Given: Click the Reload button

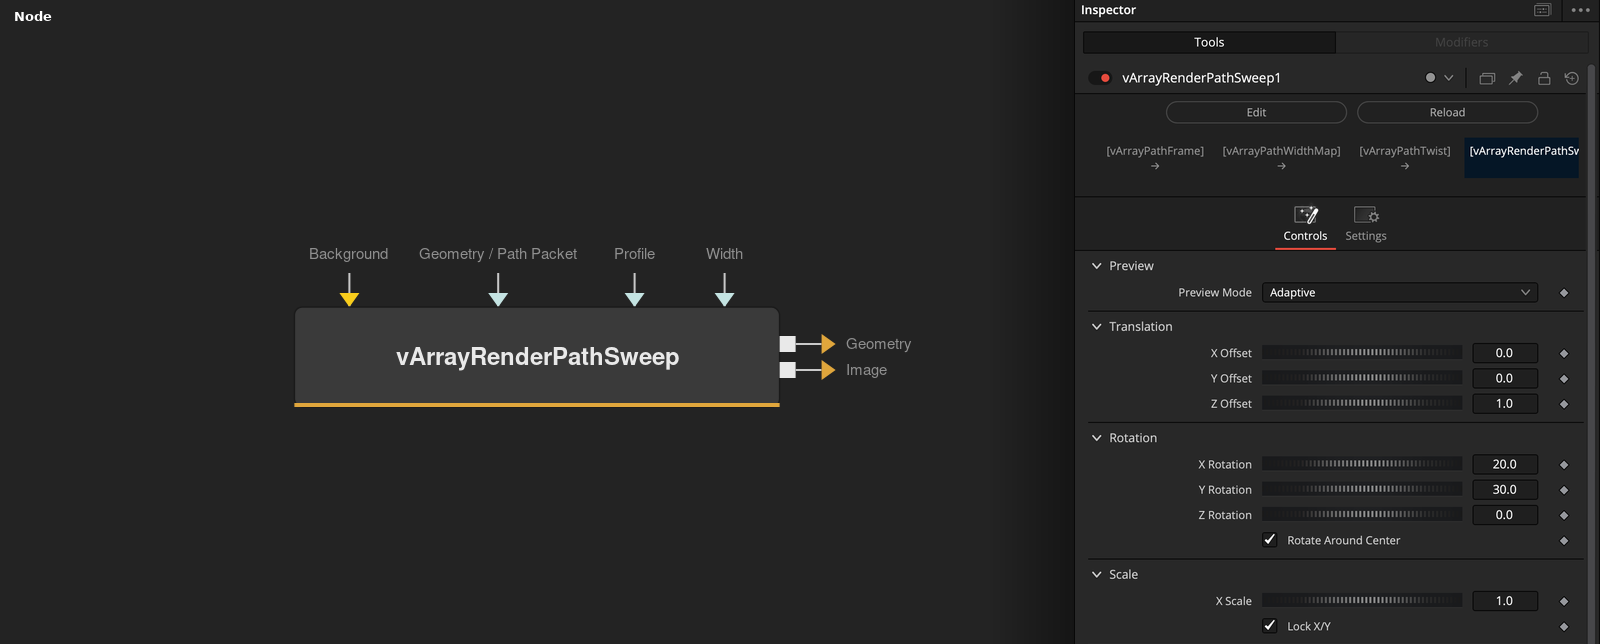Looking at the screenshot, I should click(x=1447, y=112).
